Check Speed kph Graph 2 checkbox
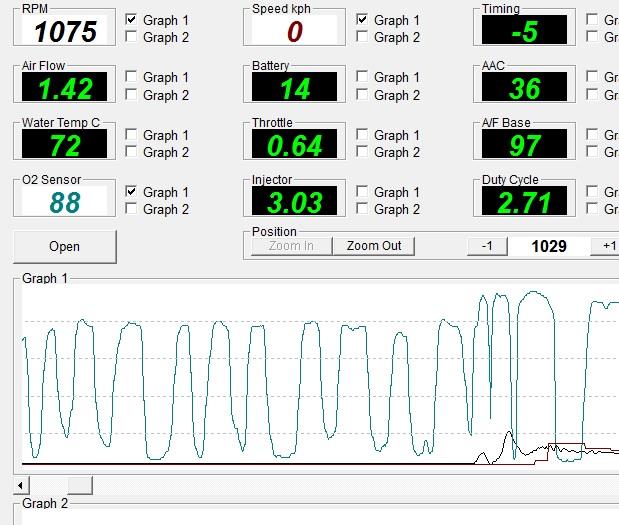Image resolution: width=619 pixels, height=525 pixels. click(362, 36)
